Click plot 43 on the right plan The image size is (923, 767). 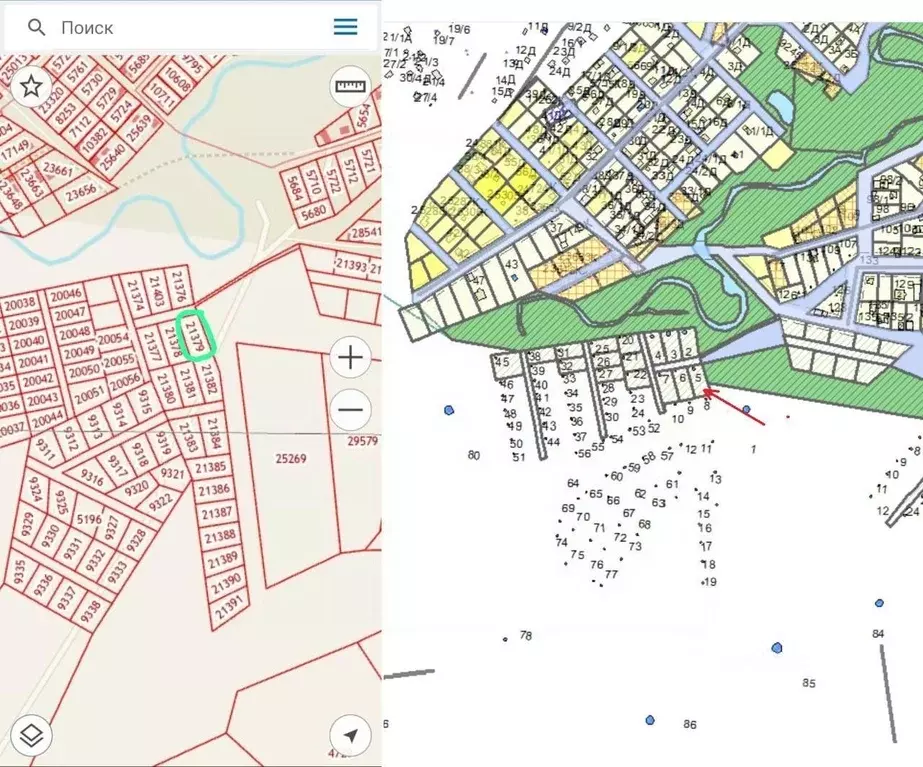pyautogui.click(x=511, y=264)
